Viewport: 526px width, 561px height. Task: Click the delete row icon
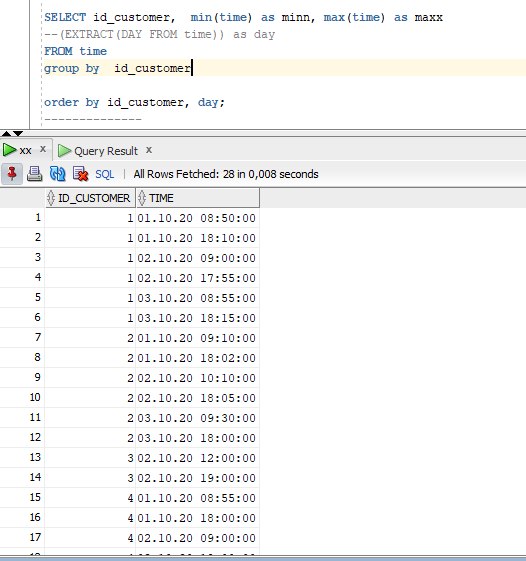click(x=80, y=174)
